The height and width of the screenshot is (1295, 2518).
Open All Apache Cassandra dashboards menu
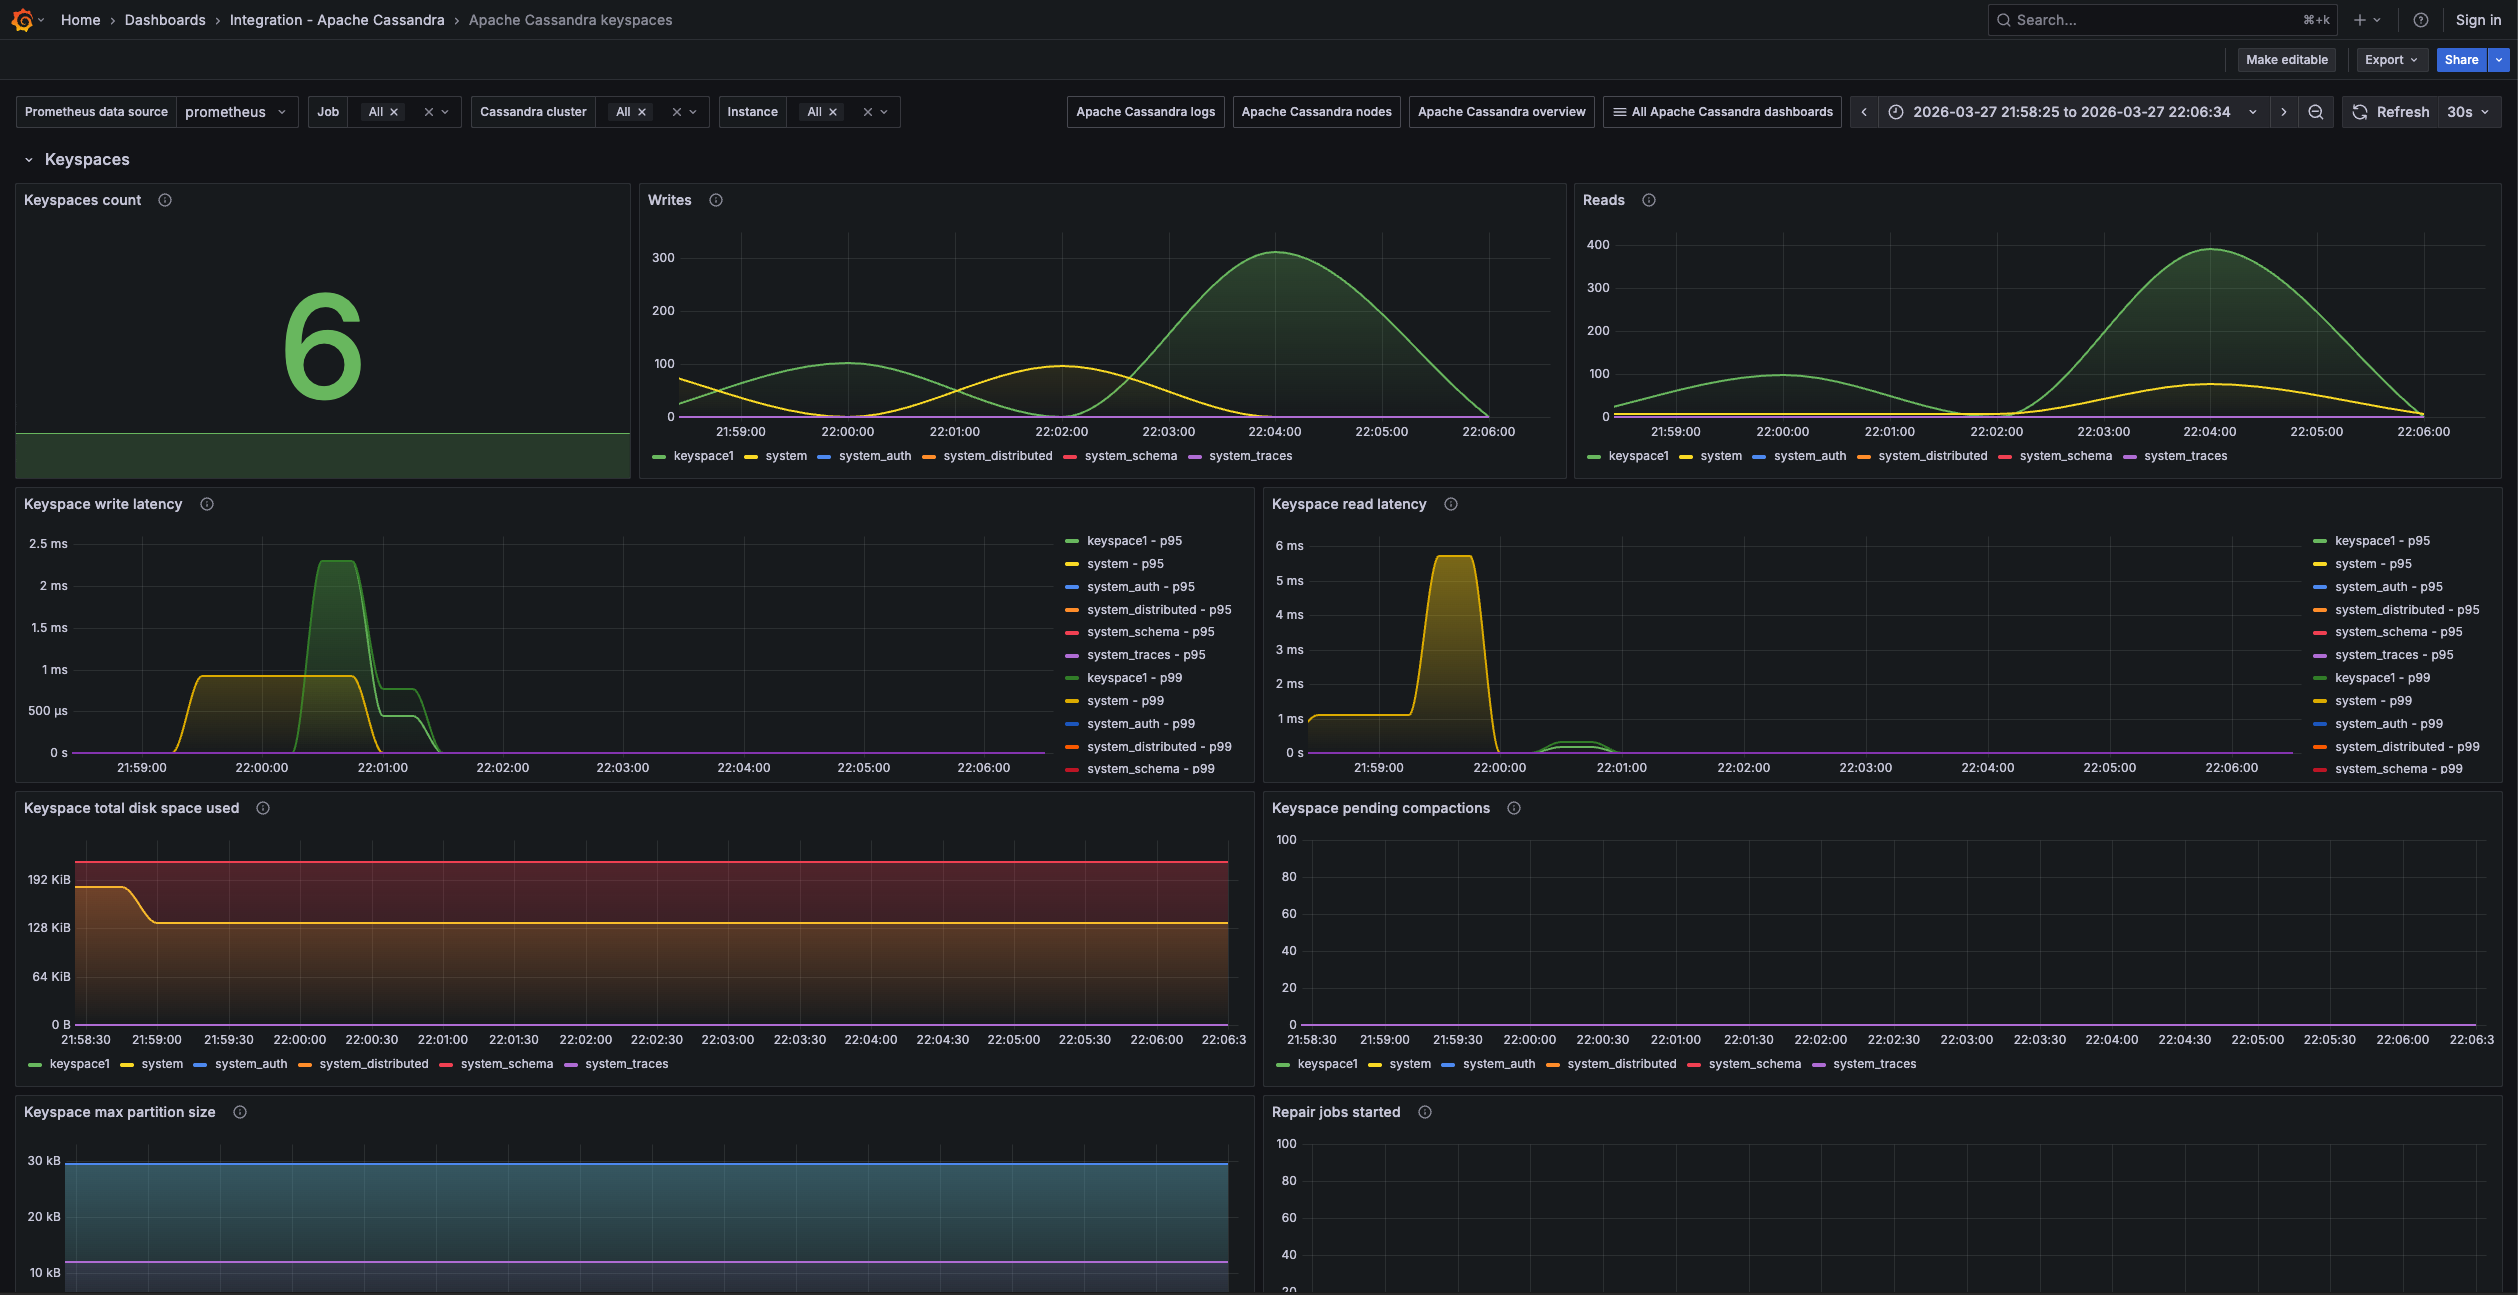click(x=1722, y=112)
